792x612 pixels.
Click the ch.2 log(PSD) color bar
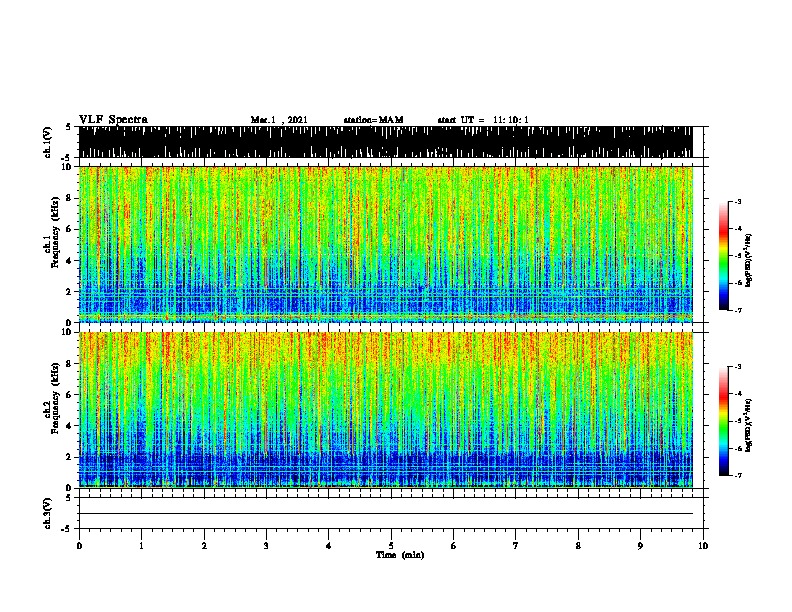click(723, 421)
